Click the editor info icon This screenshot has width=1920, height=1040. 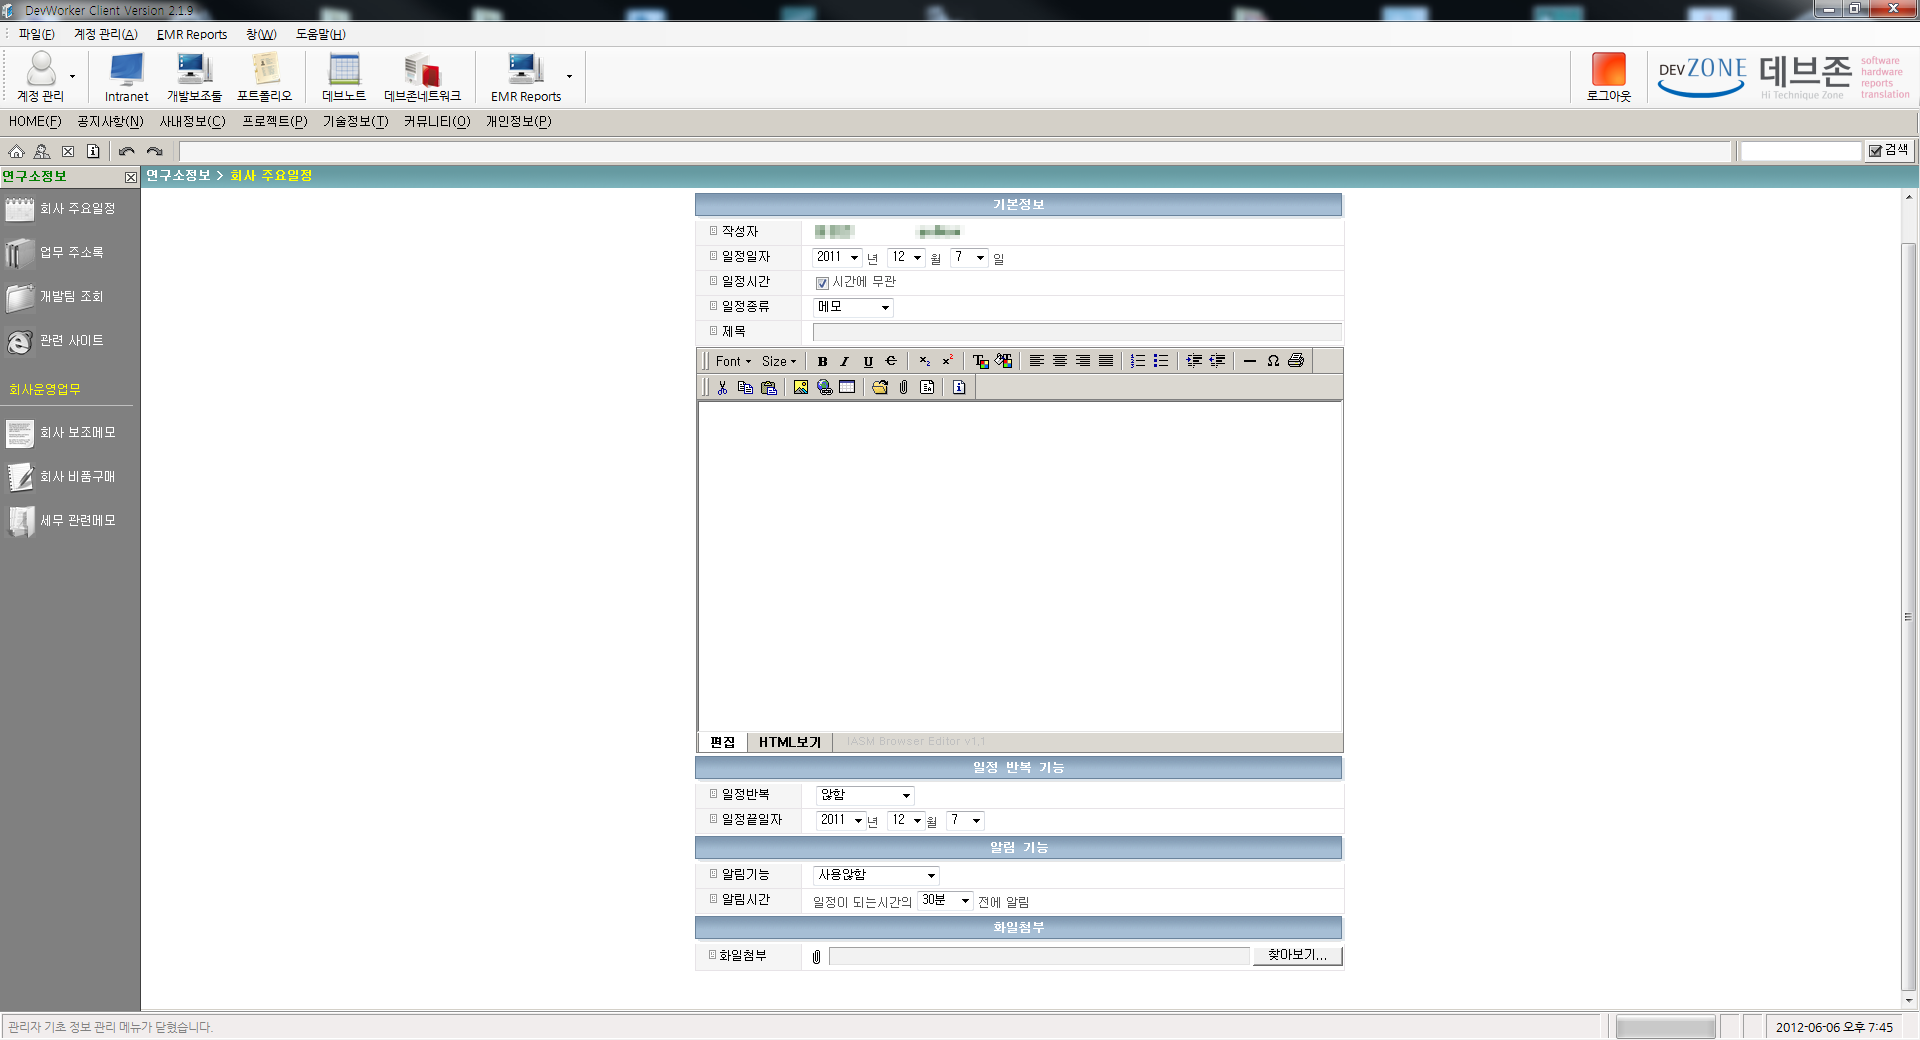[959, 387]
